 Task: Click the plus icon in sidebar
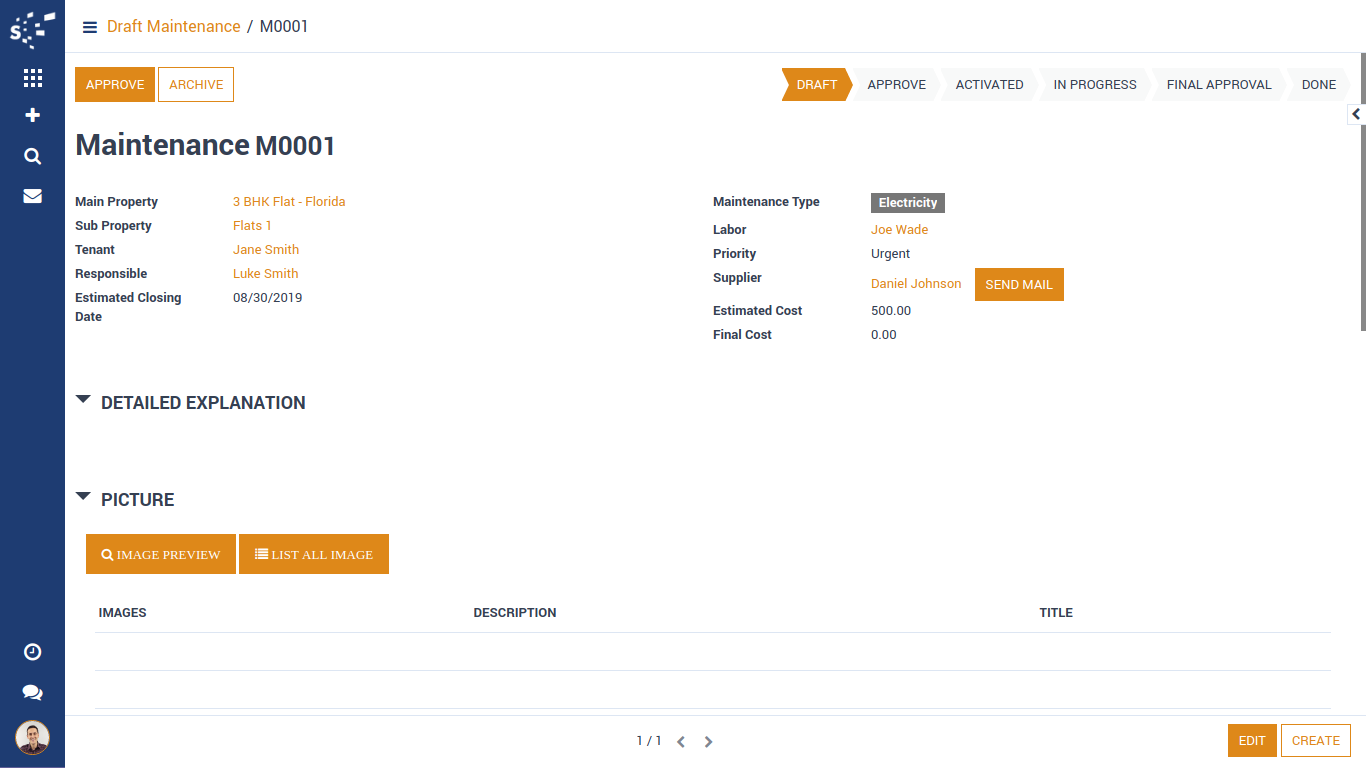pyautogui.click(x=32, y=116)
